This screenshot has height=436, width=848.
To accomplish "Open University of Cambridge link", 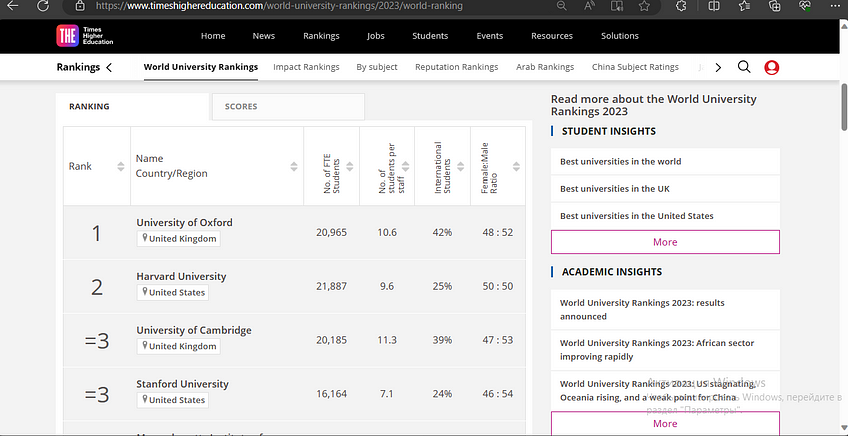I will point(194,330).
